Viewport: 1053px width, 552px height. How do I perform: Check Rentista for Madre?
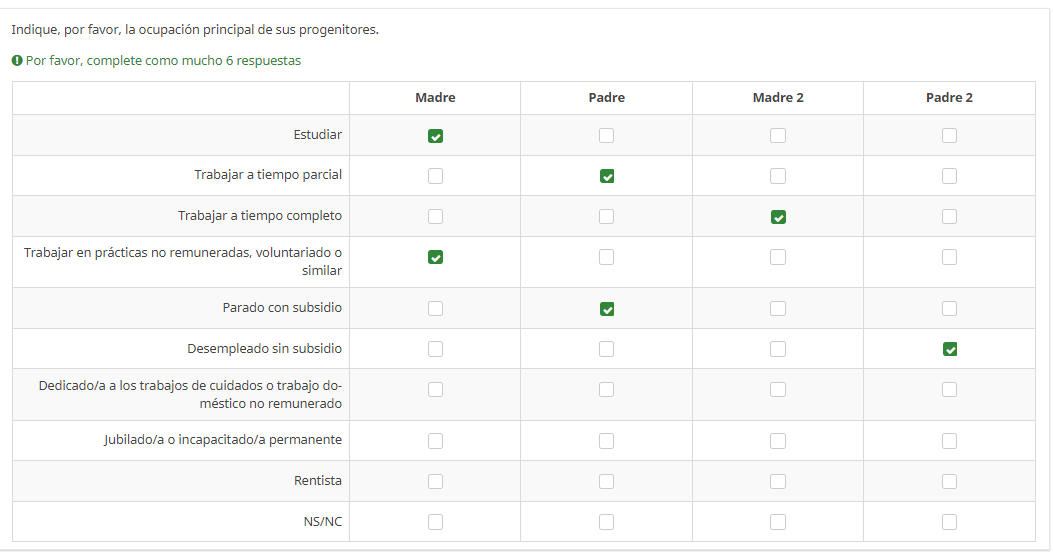(x=435, y=481)
